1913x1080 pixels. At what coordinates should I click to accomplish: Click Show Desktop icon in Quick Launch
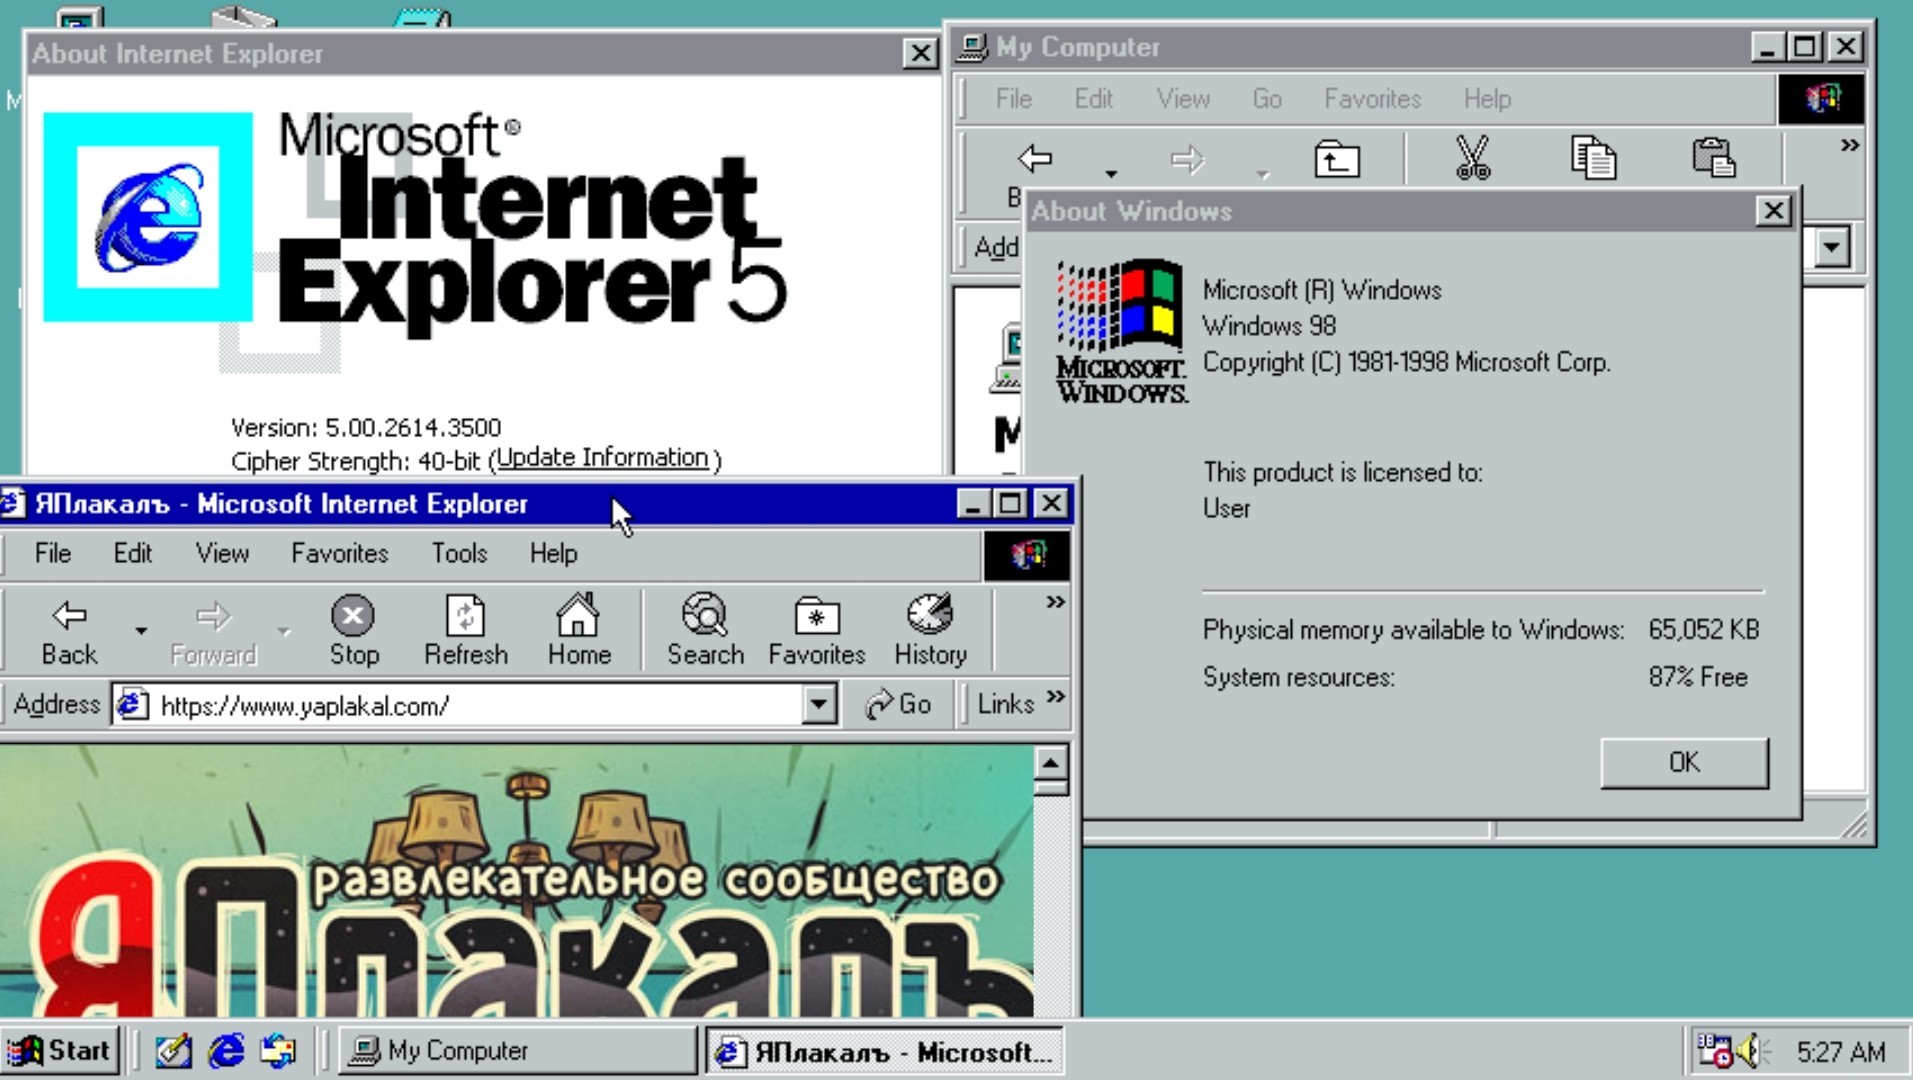pyautogui.click(x=173, y=1051)
